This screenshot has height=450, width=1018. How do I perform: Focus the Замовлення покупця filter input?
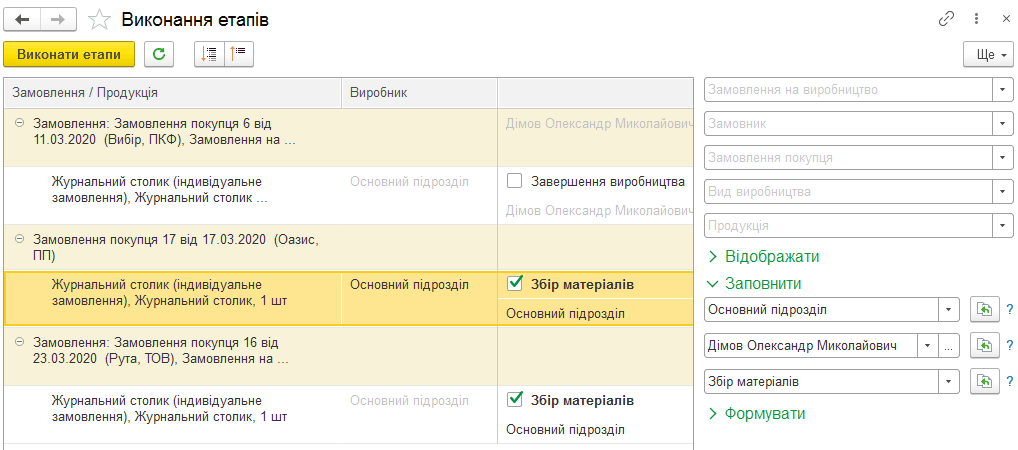pos(849,158)
